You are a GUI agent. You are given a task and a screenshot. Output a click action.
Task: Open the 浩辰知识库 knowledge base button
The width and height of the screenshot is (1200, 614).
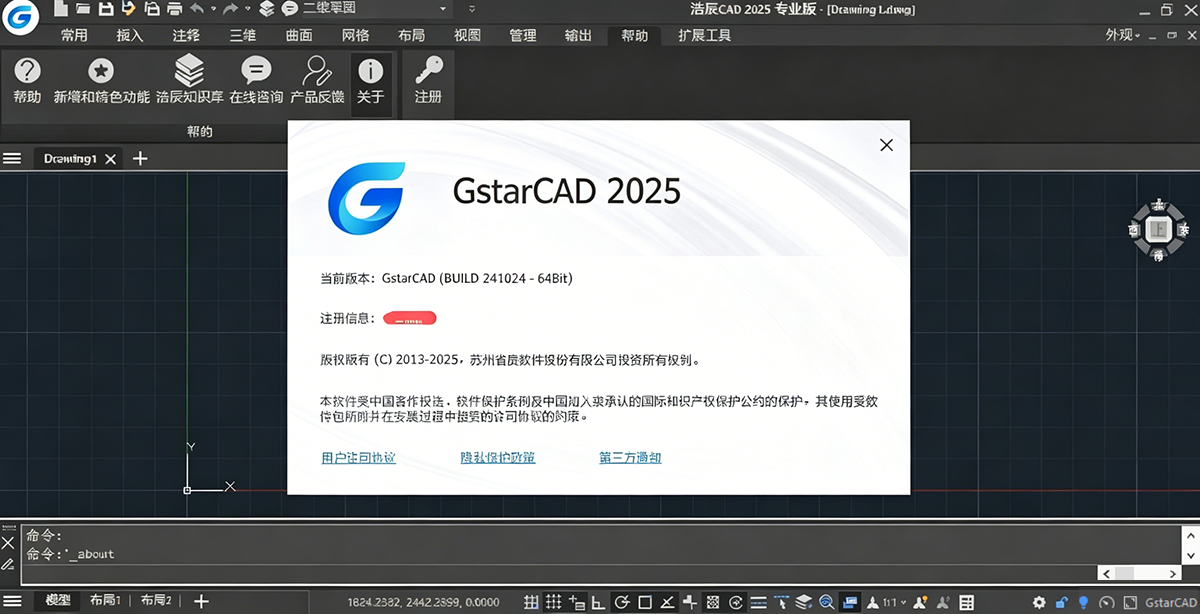coord(190,80)
